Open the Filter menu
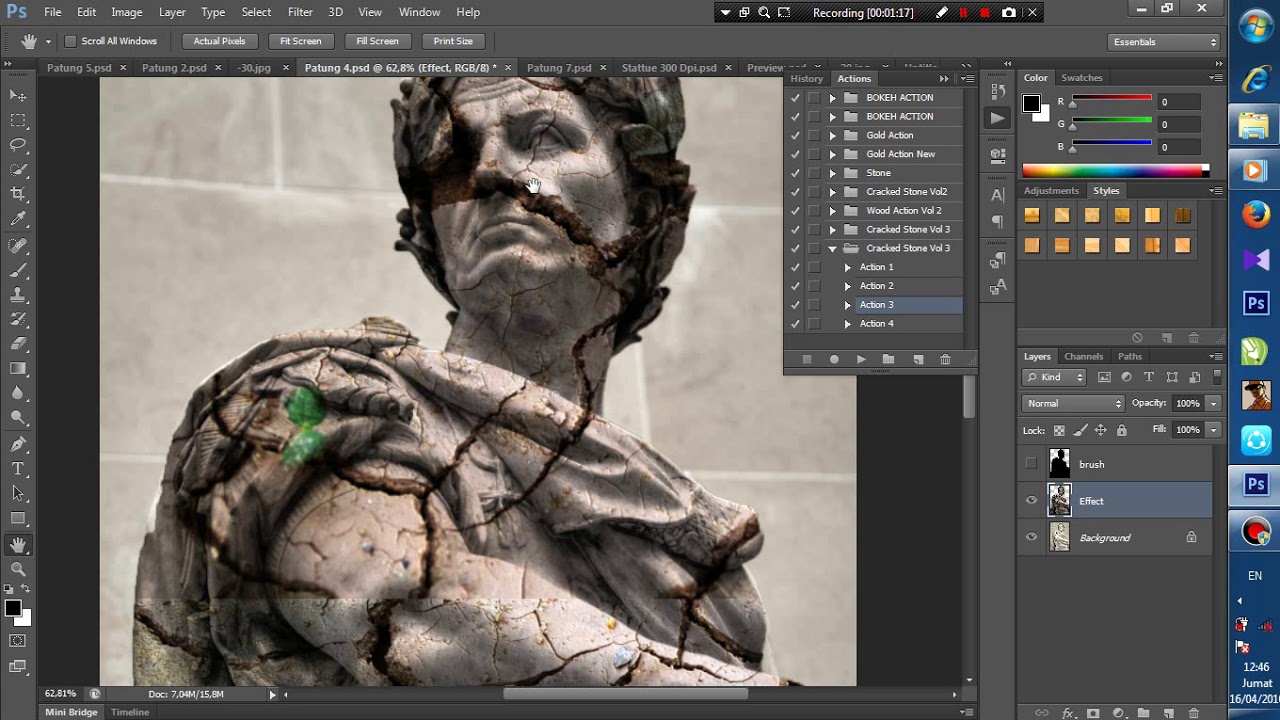Viewport: 1280px width, 720px height. tap(300, 12)
